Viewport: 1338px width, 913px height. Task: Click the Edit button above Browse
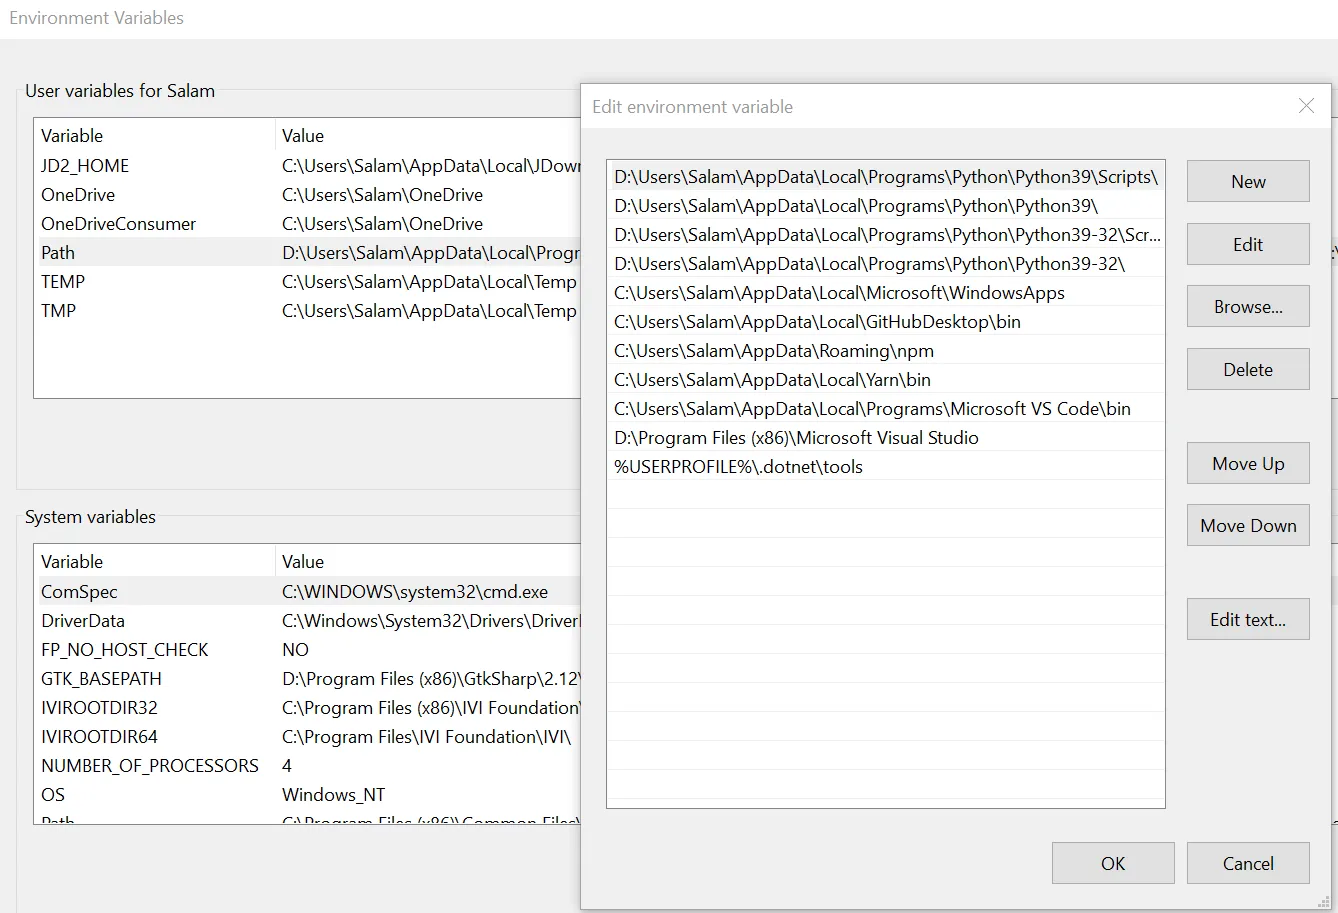pos(1248,244)
